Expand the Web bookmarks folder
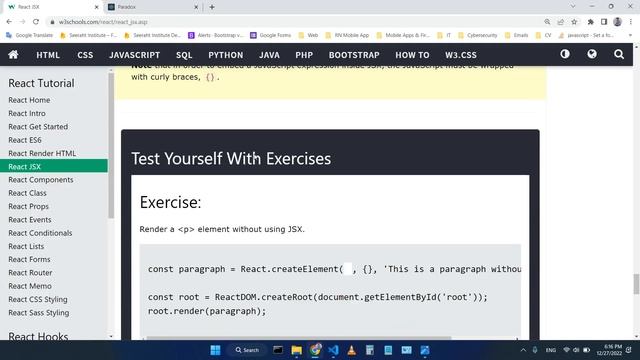This screenshot has height=360, width=640. (x=308, y=35)
